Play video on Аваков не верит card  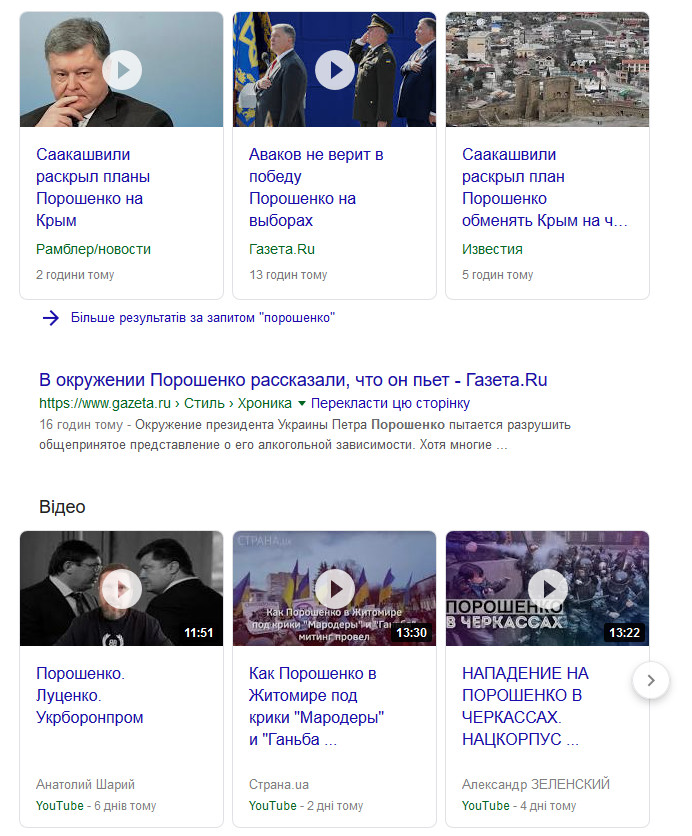pos(335,70)
